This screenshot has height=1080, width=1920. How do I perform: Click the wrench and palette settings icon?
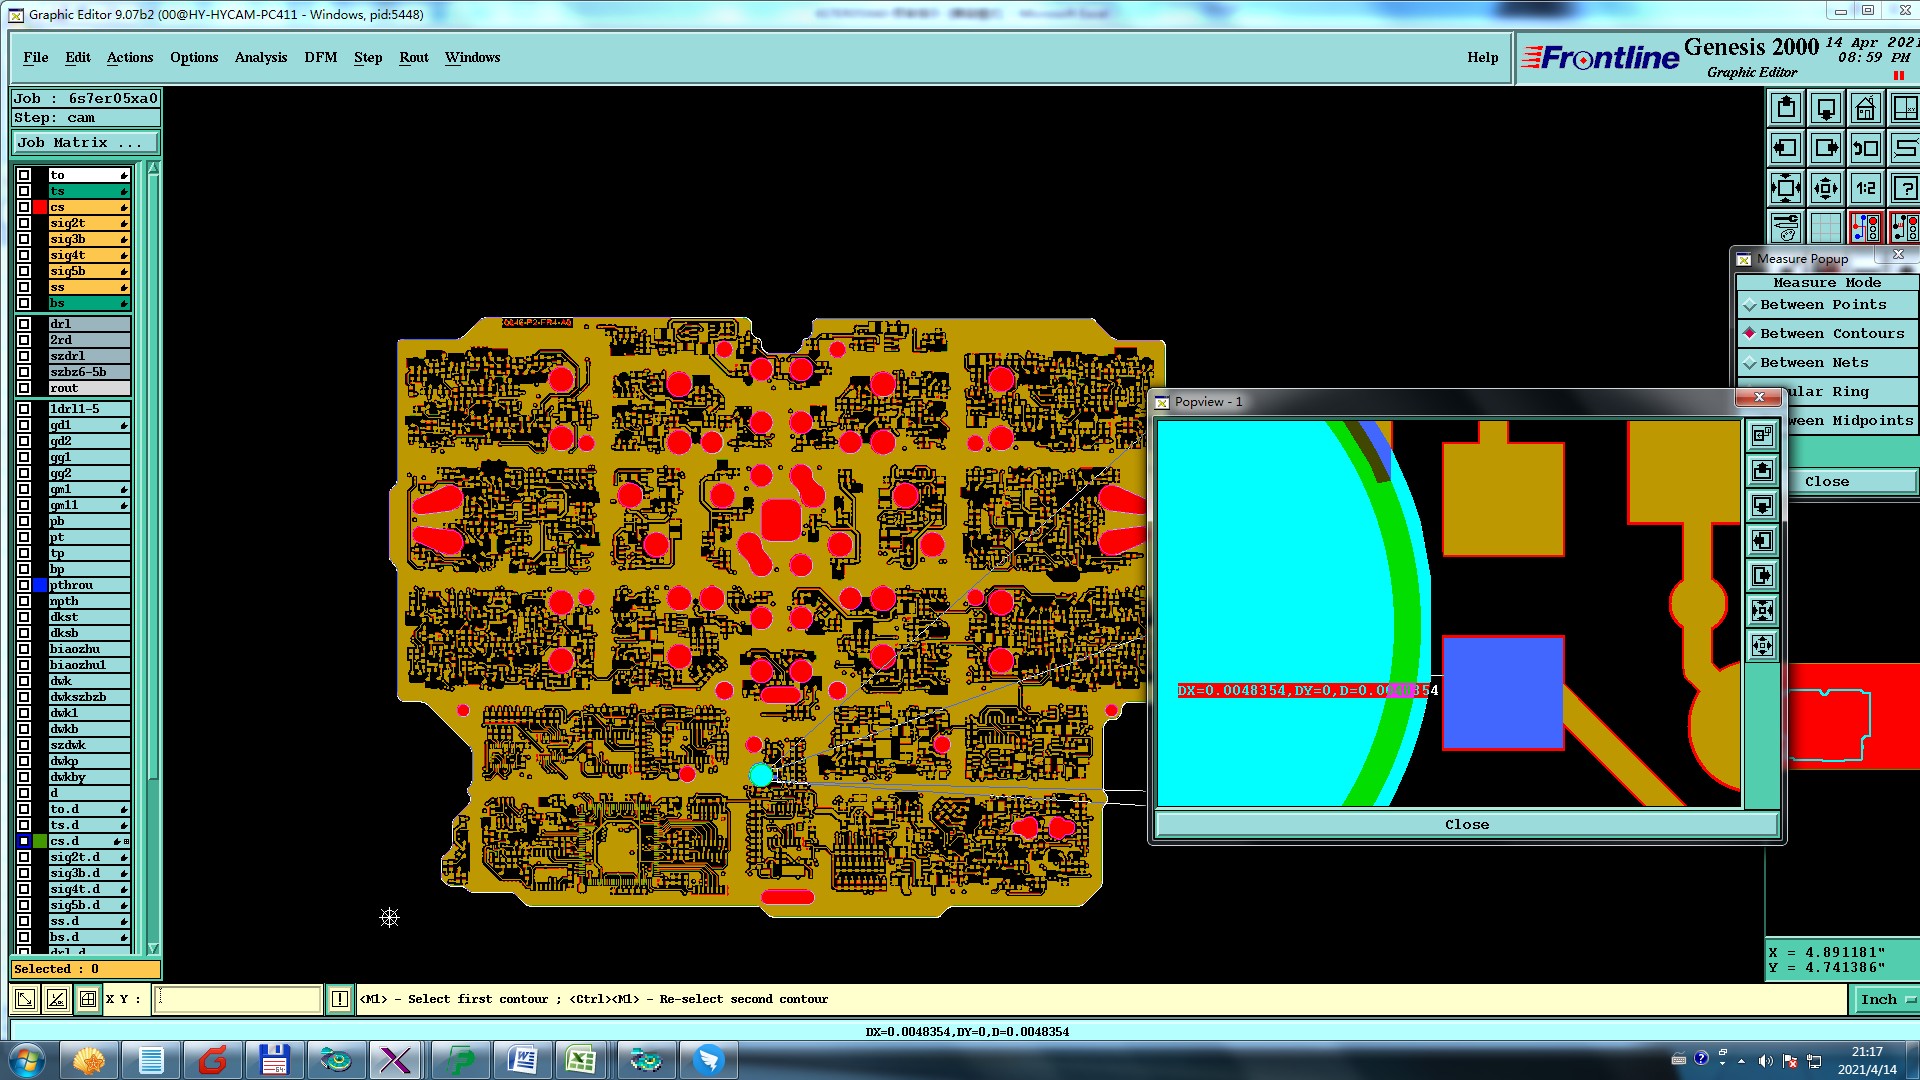pos(1786,228)
